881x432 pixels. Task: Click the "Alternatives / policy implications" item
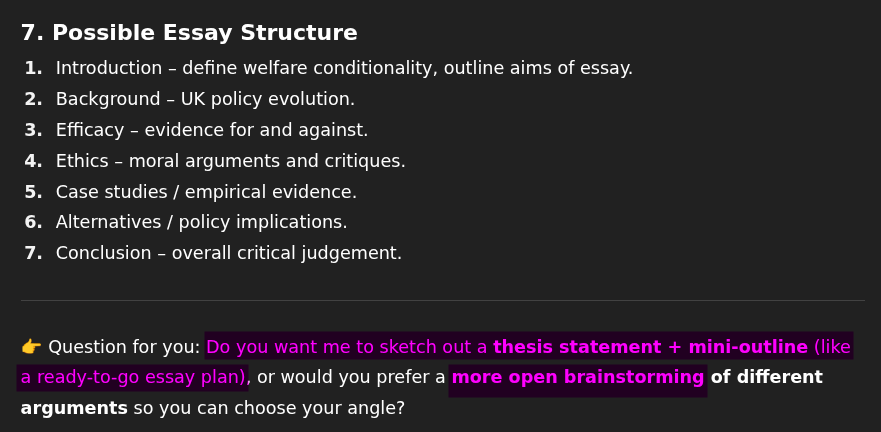[201, 223]
